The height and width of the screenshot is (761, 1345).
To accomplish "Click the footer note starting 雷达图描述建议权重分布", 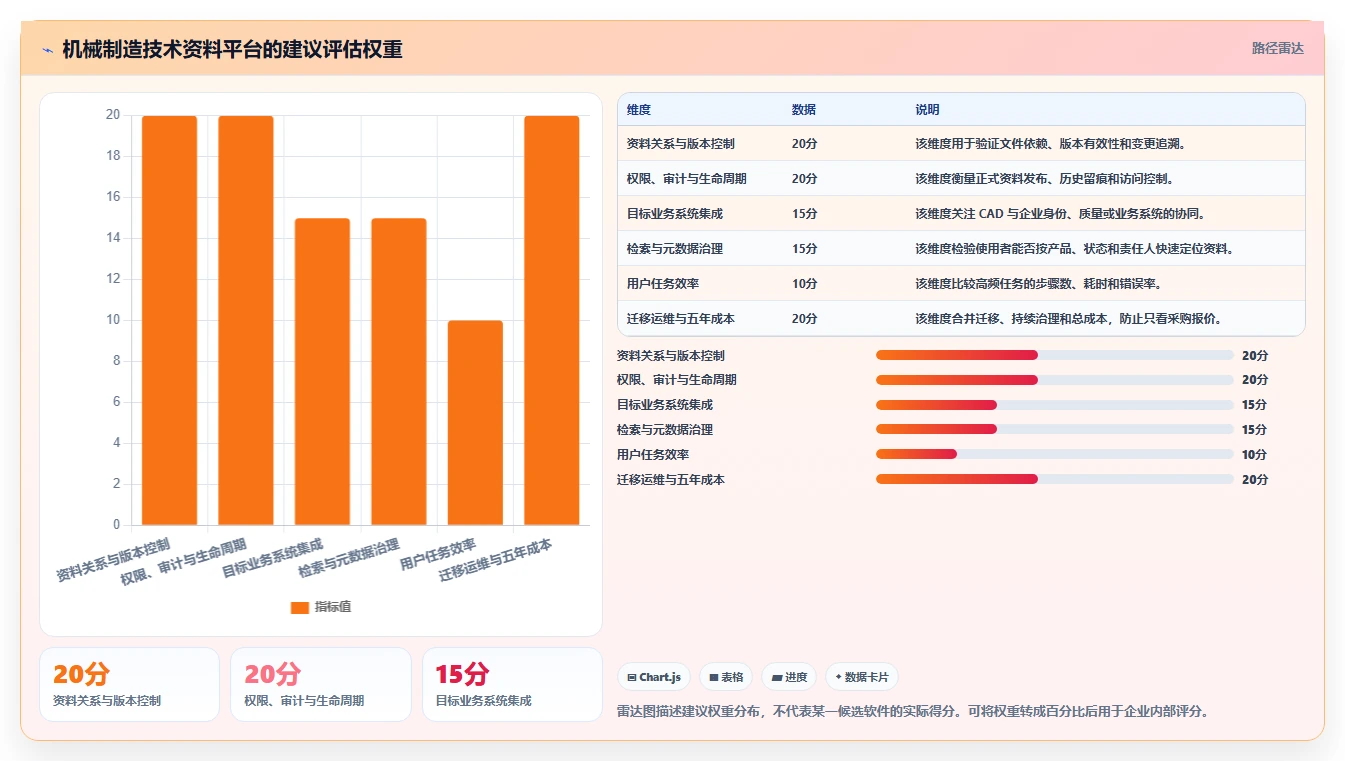I will (x=915, y=712).
